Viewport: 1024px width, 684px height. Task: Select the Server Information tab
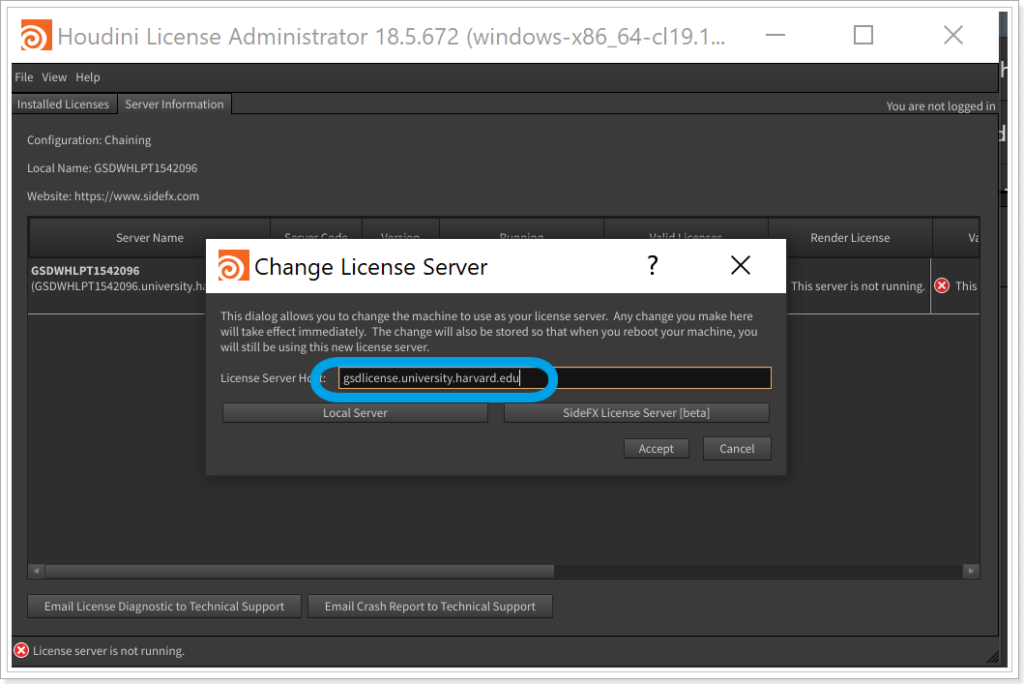click(x=174, y=104)
